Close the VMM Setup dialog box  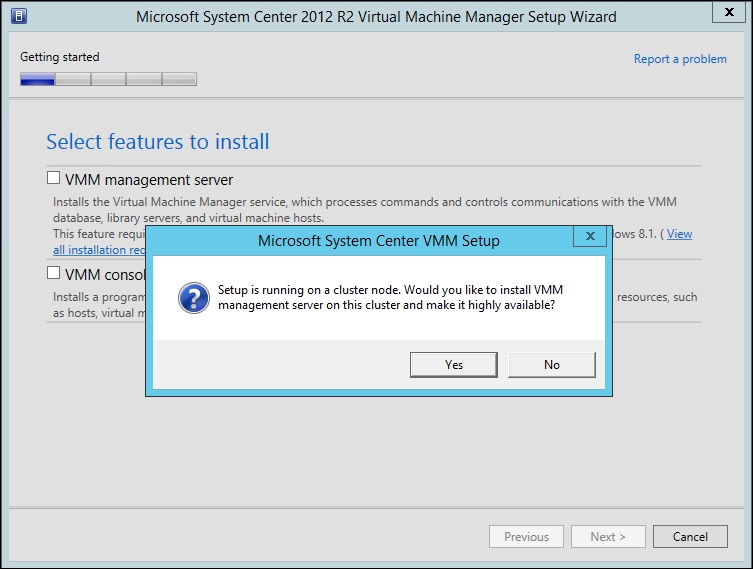pos(590,237)
